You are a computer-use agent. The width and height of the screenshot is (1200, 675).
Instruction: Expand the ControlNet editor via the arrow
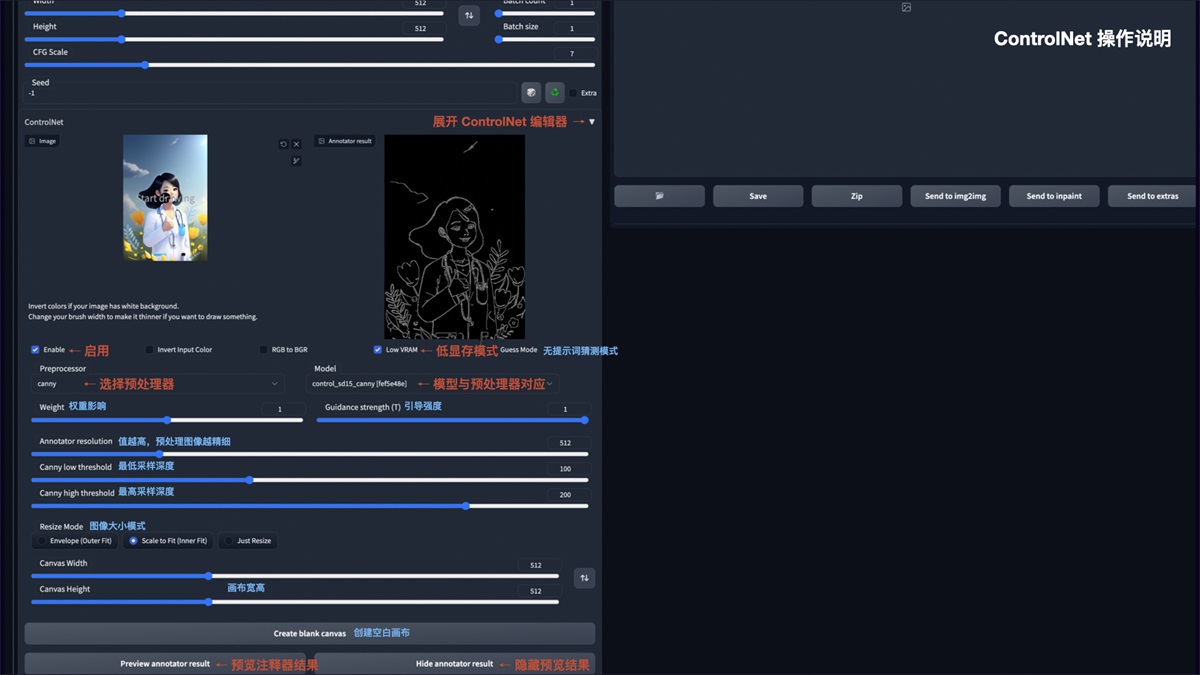tap(591, 121)
